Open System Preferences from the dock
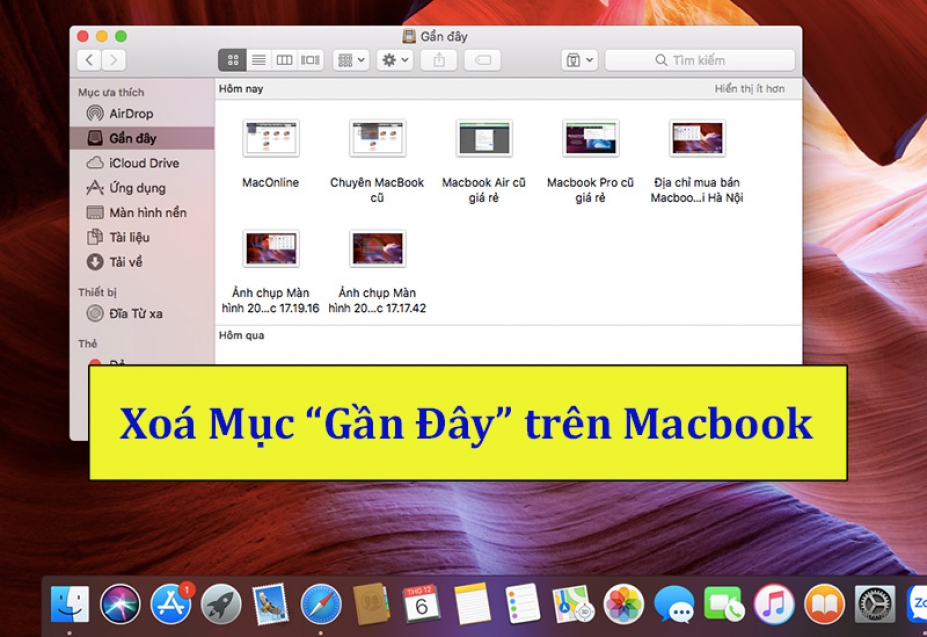Viewport: 927px width, 637px height. pos(875,604)
